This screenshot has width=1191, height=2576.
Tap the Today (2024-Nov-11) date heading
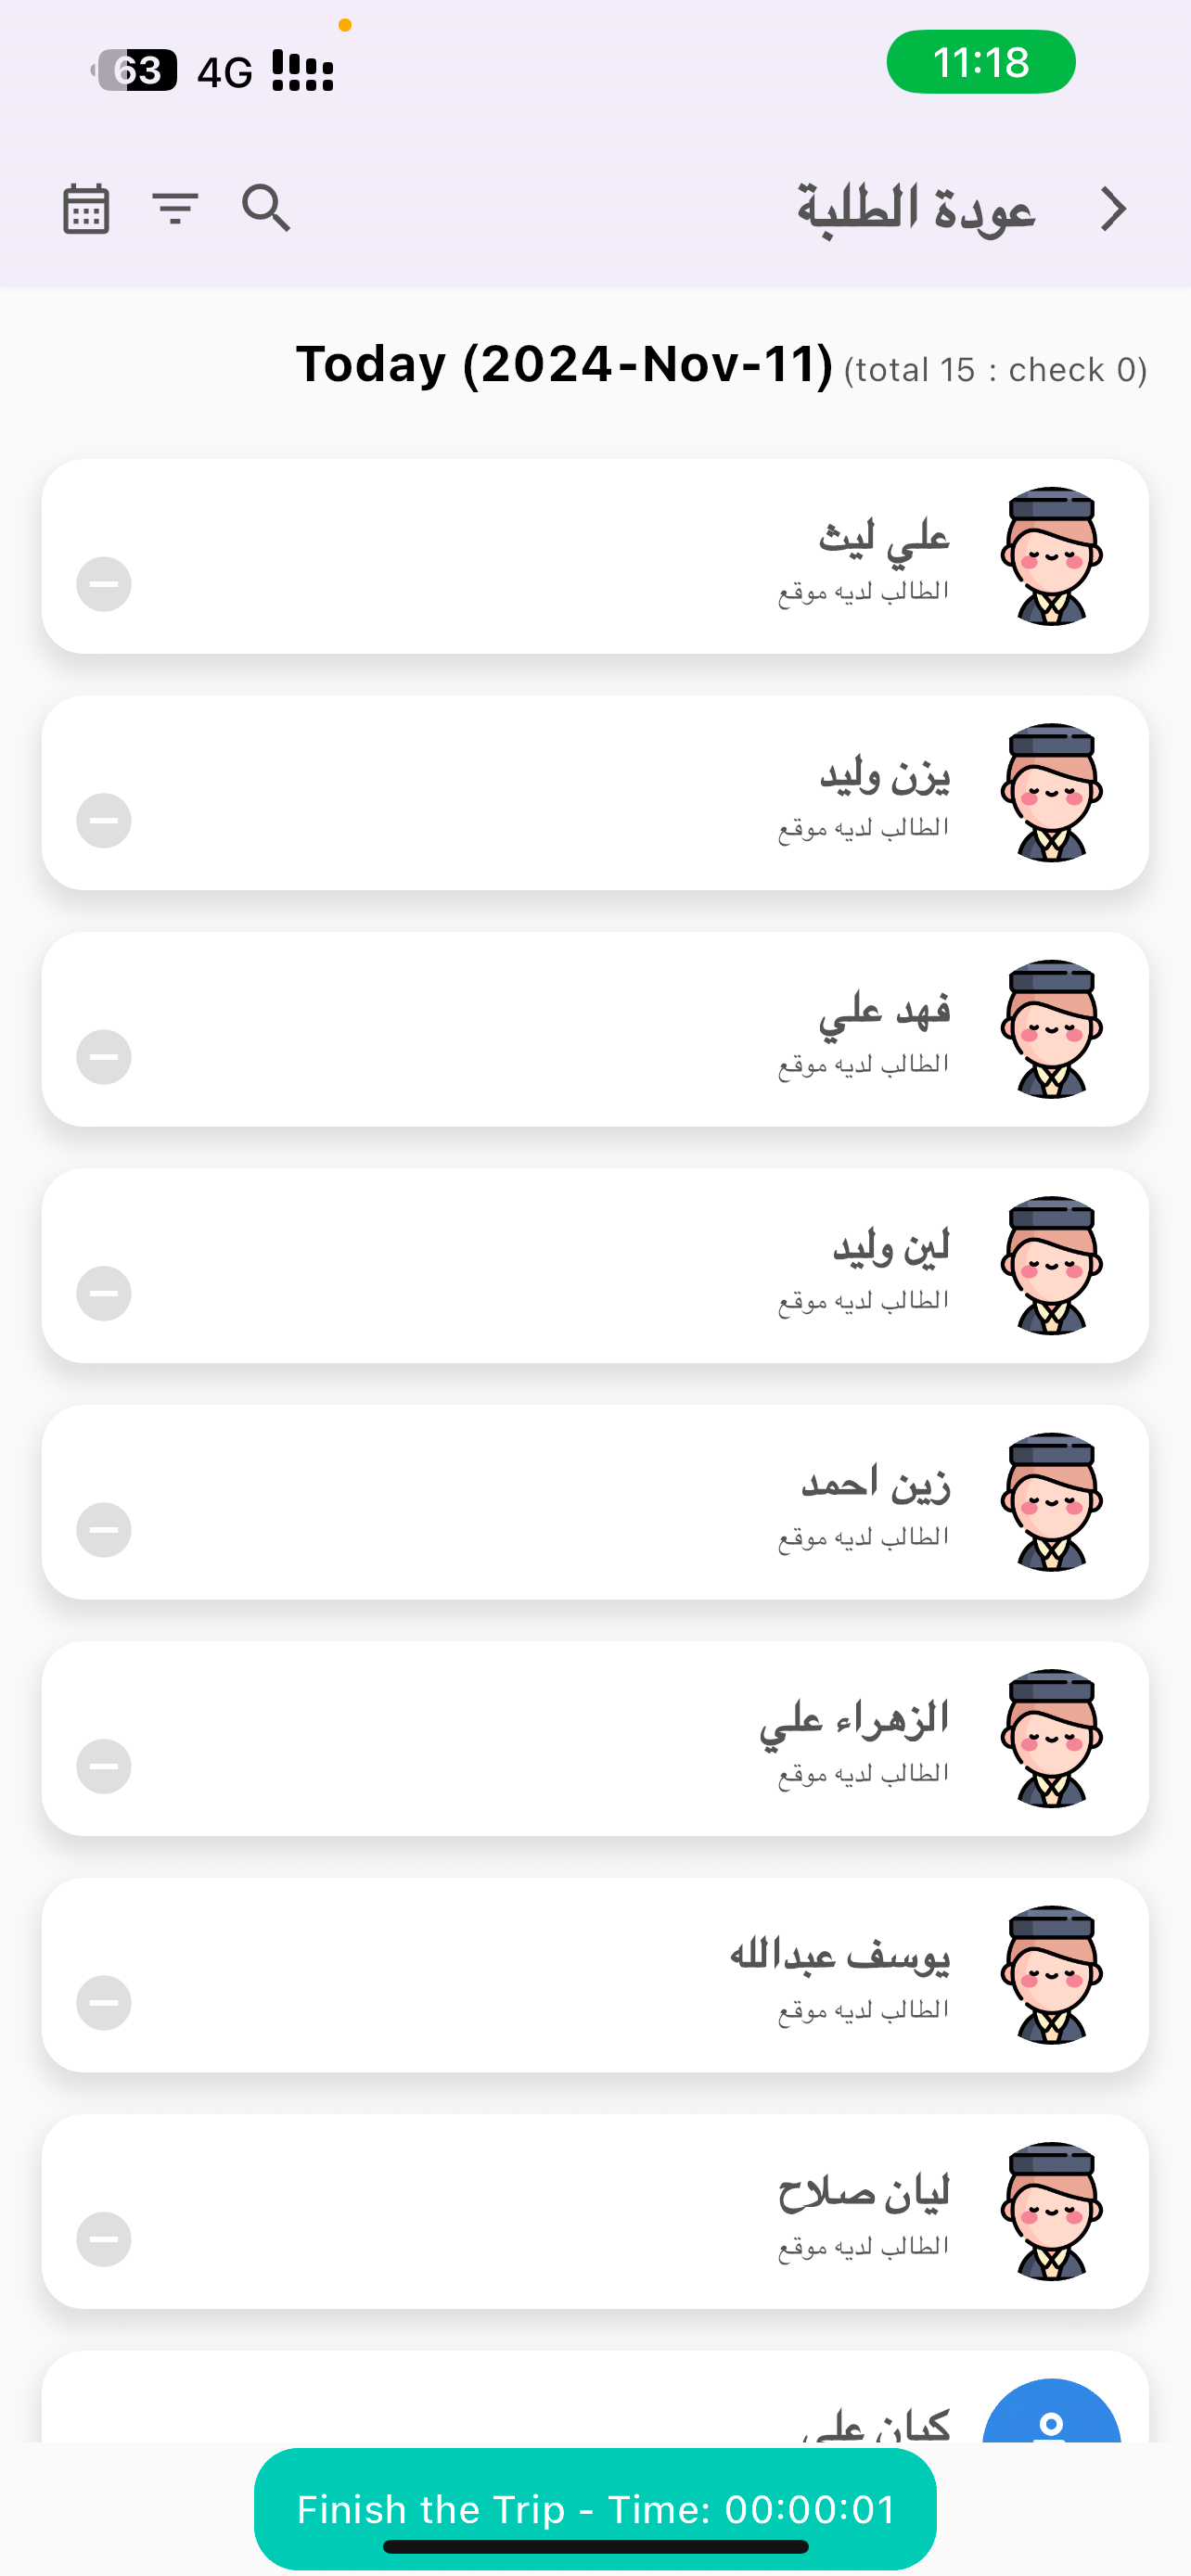564,364
